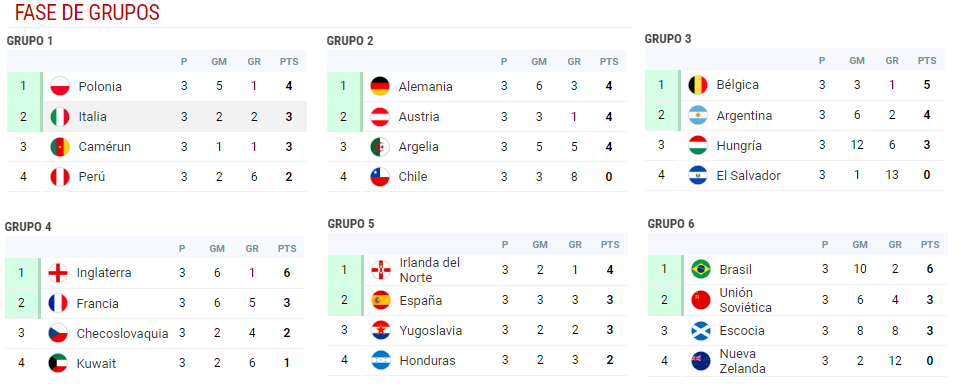Open the Unión Soviética team link
960x391 pixels.
coord(746,300)
